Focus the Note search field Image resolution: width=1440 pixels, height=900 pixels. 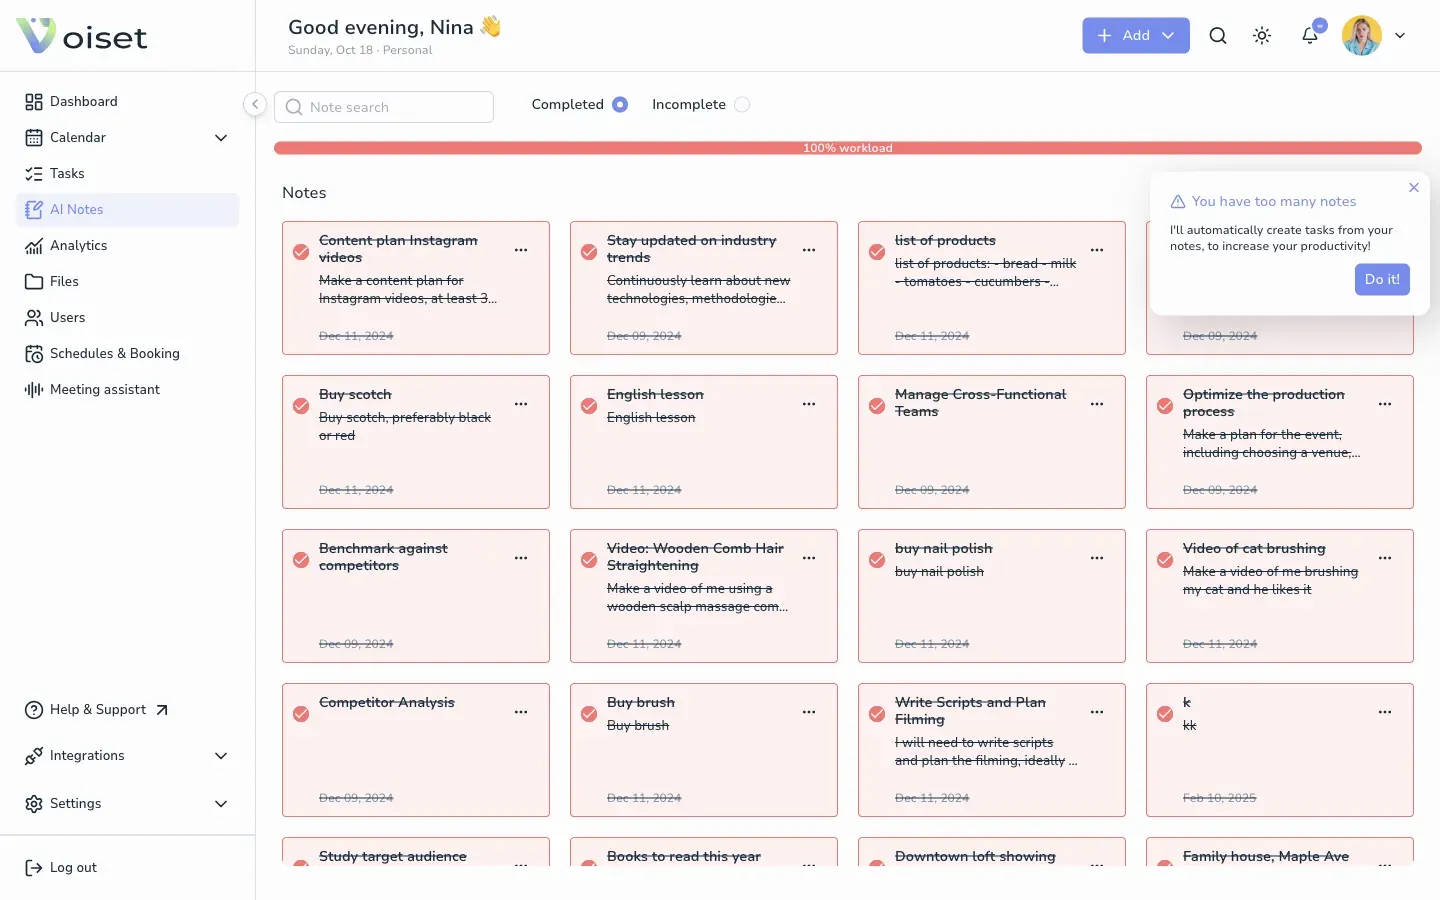pos(384,107)
